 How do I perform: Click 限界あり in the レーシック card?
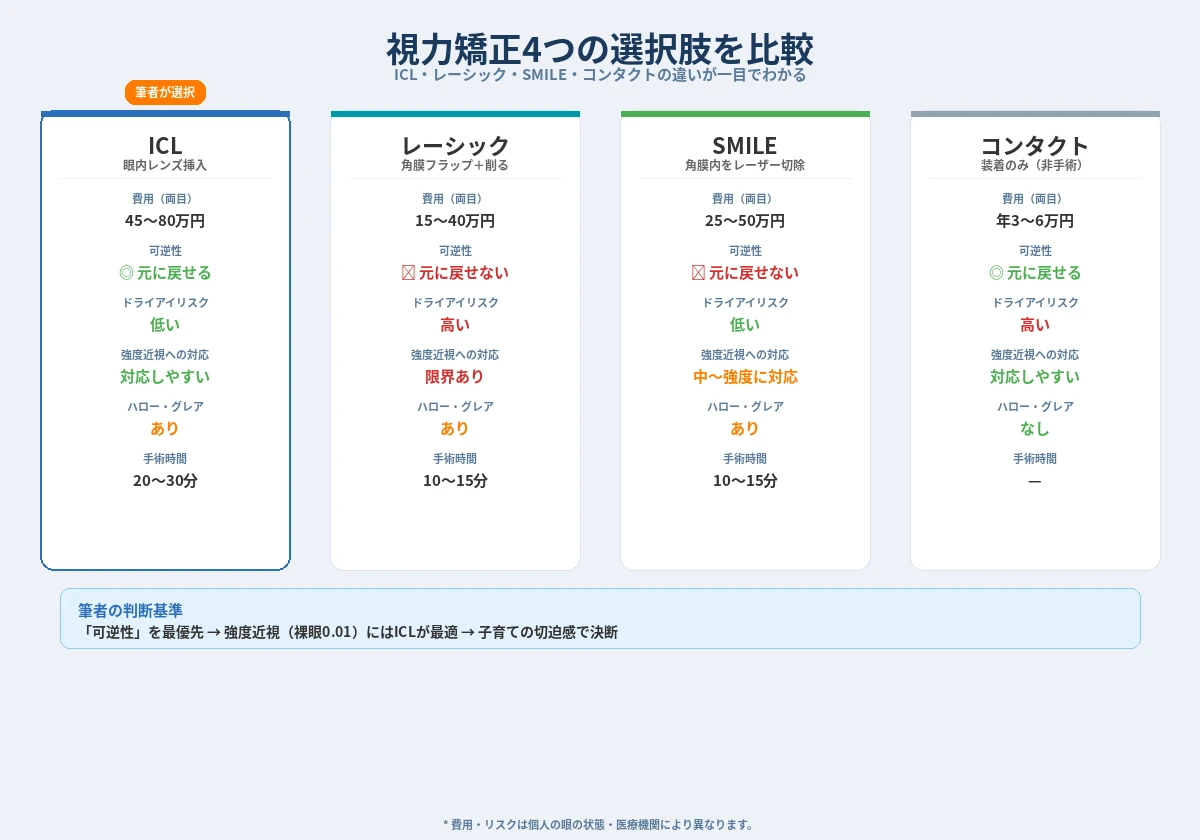coord(455,377)
